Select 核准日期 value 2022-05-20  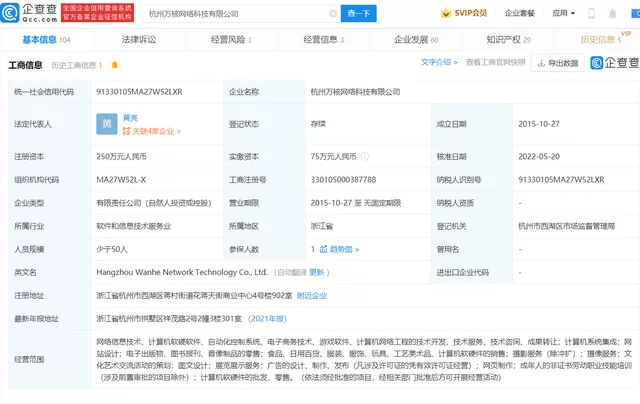pos(539,156)
